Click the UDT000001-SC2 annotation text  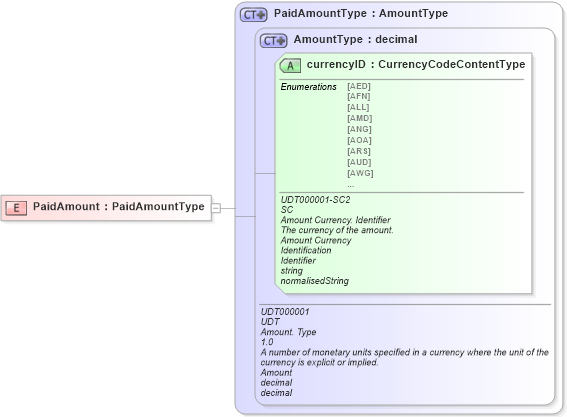click(x=315, y=200)
